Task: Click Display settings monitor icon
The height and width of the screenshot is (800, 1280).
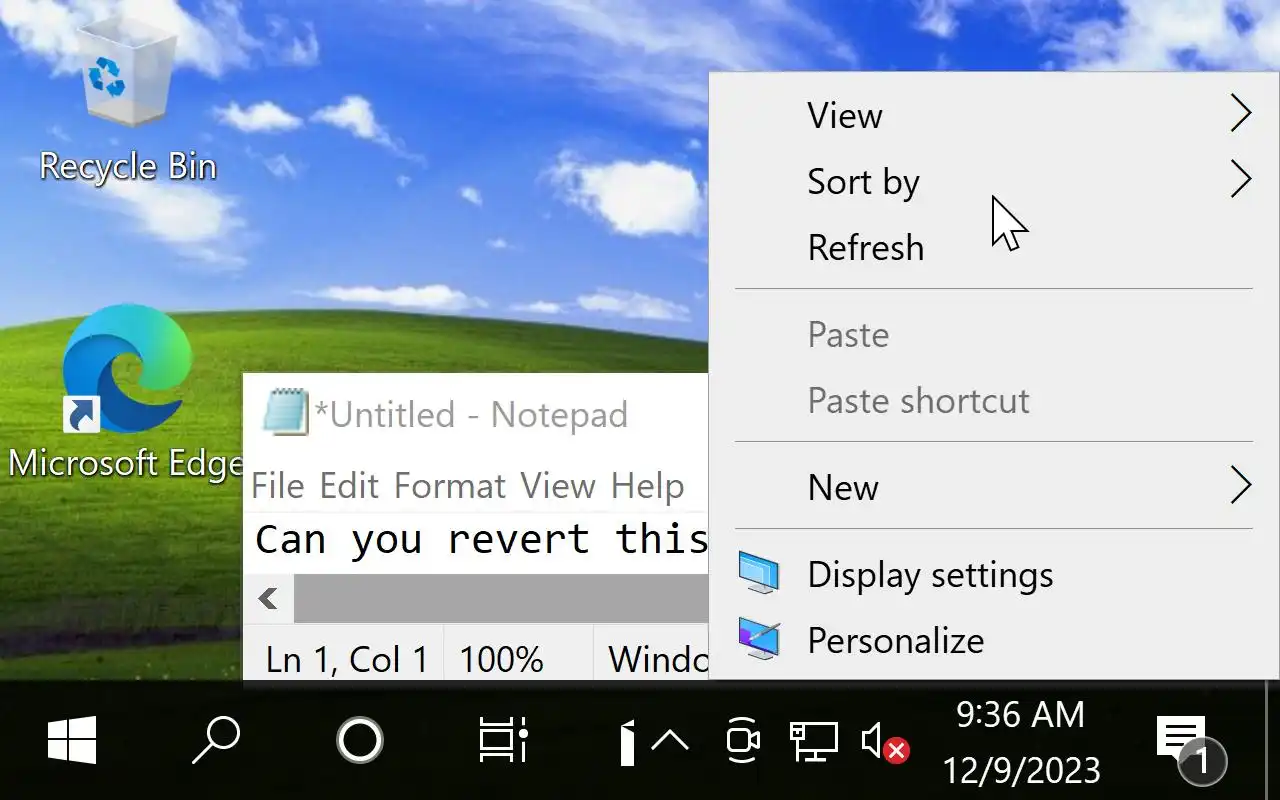Action: [759, 574]
